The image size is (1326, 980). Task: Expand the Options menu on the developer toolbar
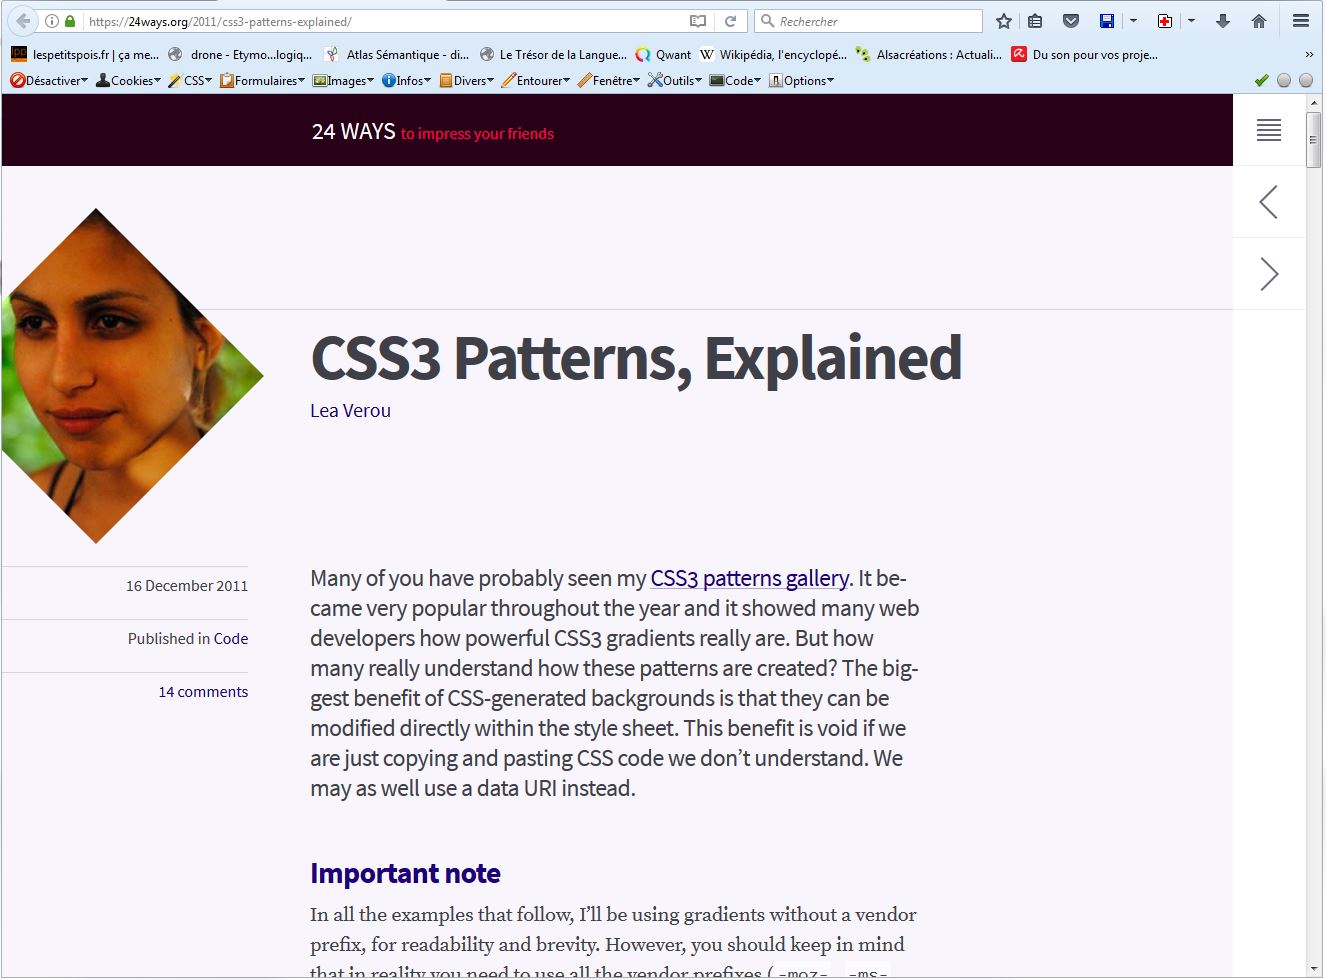point(801,80)
